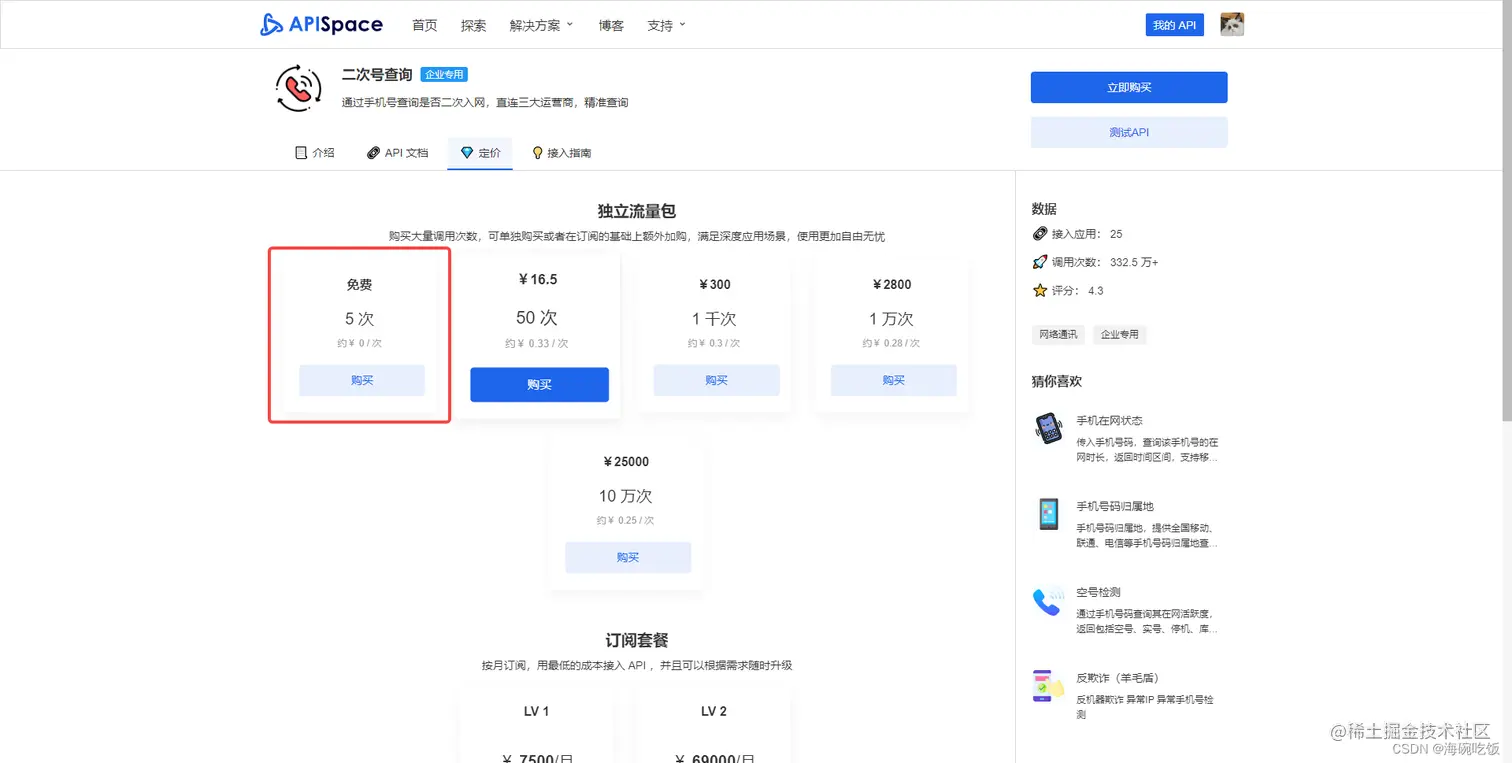This screenshot has width=1512, height=763.
Task: Click the 网络通讯 tag
Action: pyautogui.click(x=1058, y=334)
